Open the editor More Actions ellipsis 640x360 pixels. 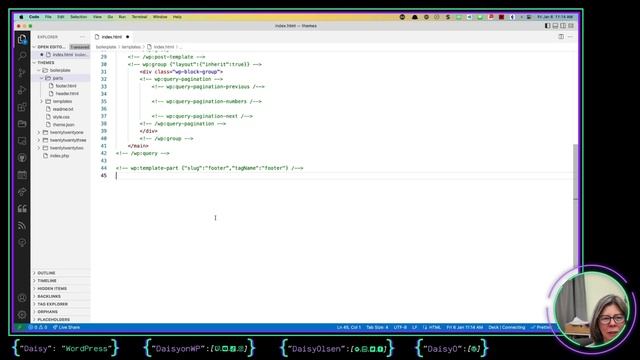click(x=570, y=37)
